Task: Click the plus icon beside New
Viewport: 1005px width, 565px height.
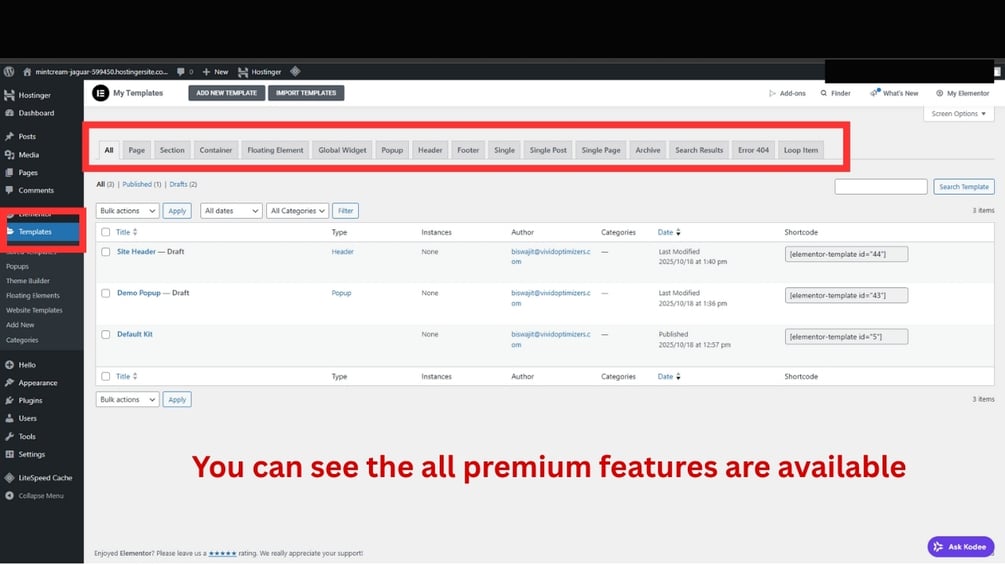Action: [x=206, y=72]
